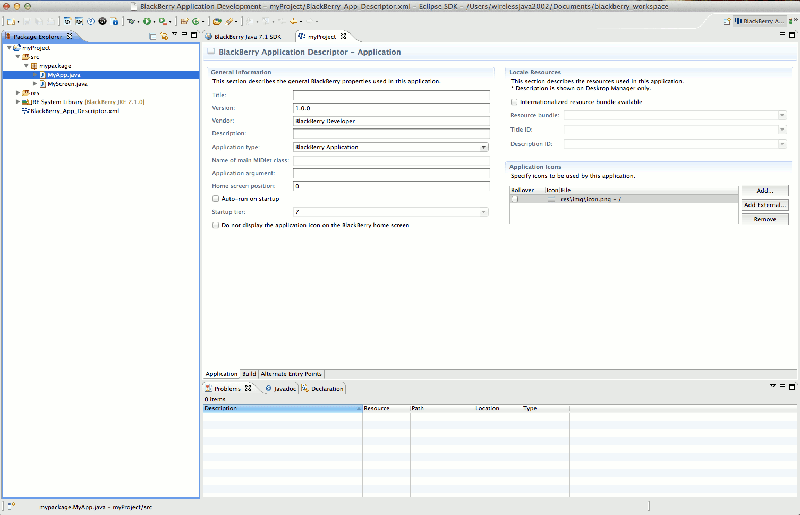Collapse the myProject tree node
The image size is (800, 515).
pyautogui.click(x=9, y=47)
